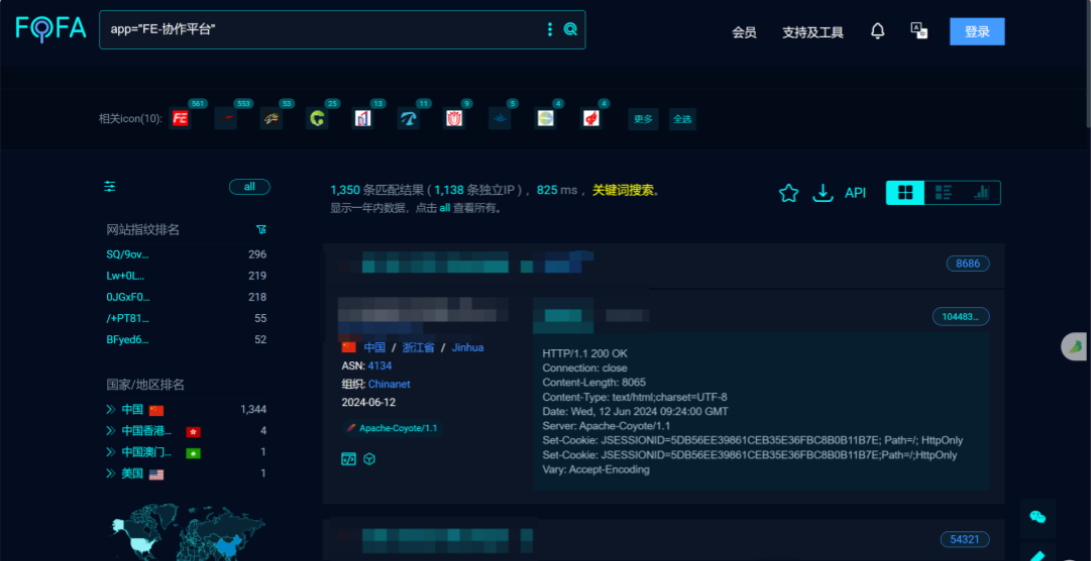Select red flower icon with 9 count

[454, 118]
